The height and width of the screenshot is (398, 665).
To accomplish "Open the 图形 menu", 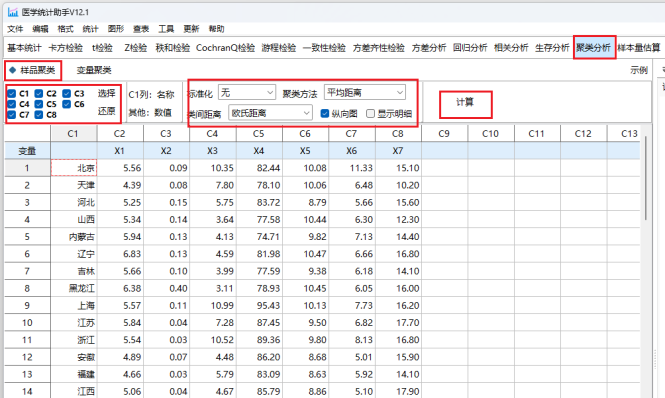I will click(x=115, y=29).
